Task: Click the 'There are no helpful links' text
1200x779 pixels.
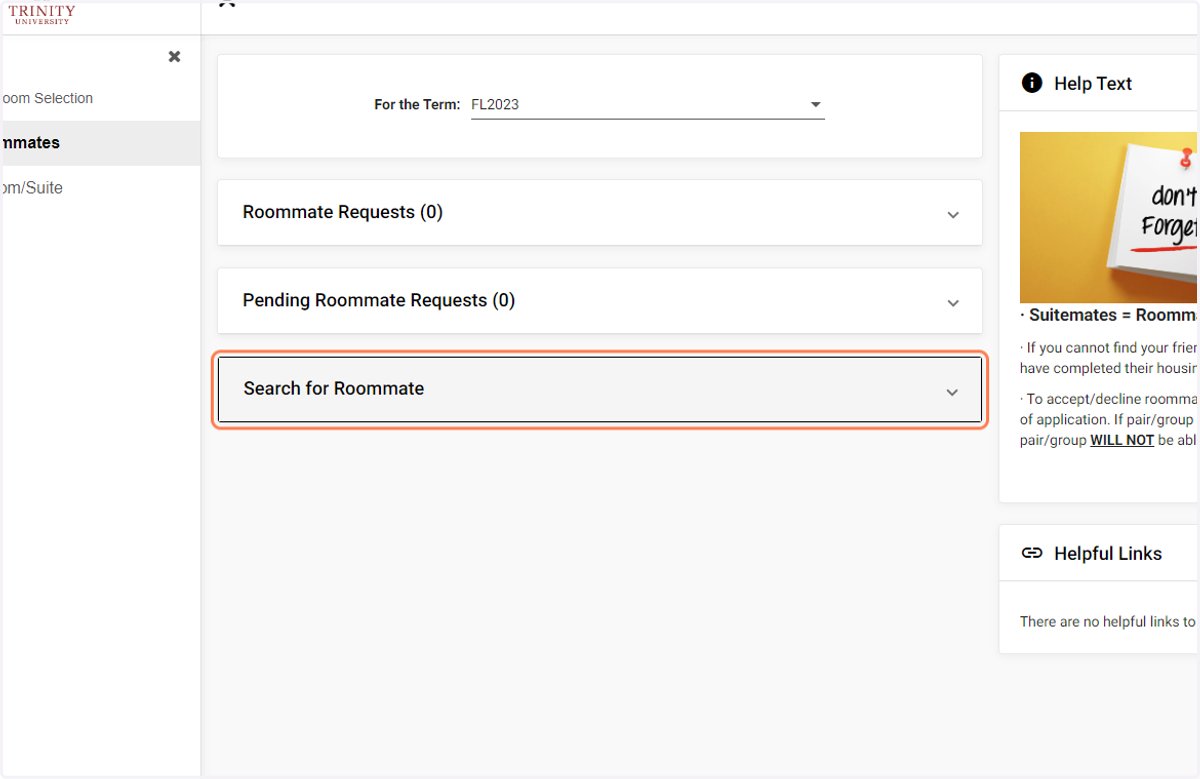Action: pyautogui.click(x=1109, y=621)
